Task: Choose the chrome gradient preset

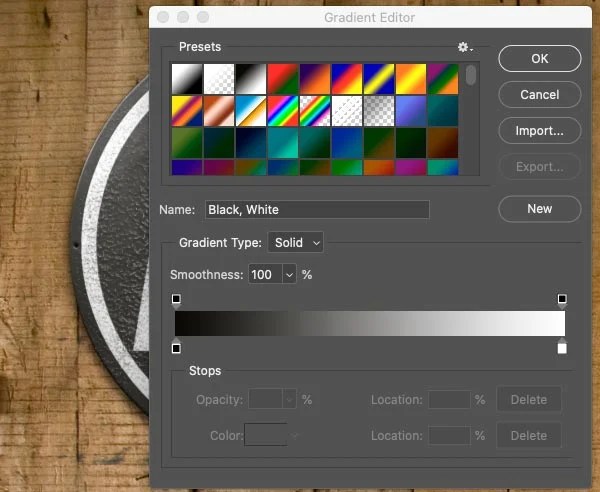Action: pyautogui.click(x=251, y=111)
